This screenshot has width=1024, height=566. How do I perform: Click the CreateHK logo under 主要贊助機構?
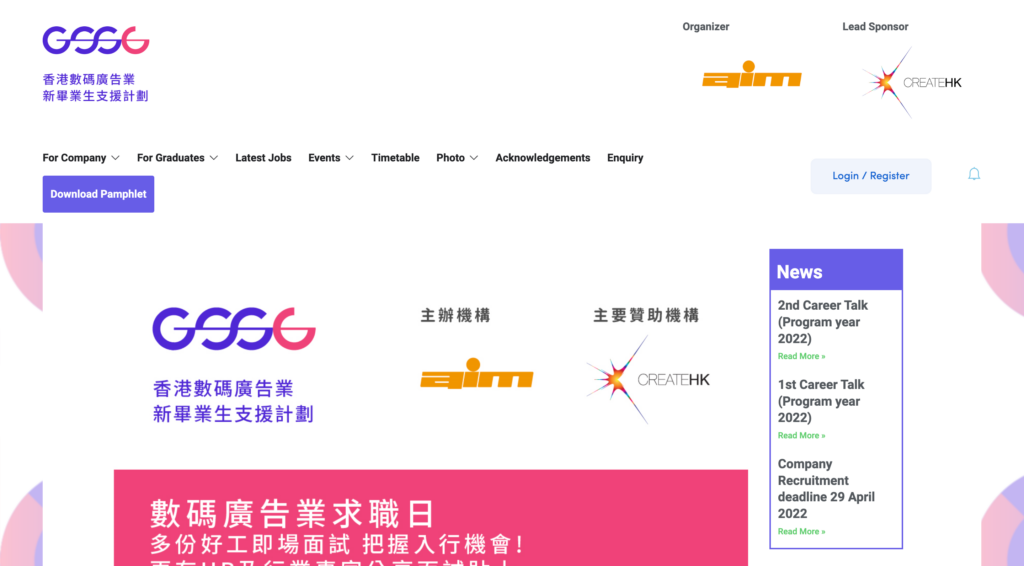click(648, 380)
